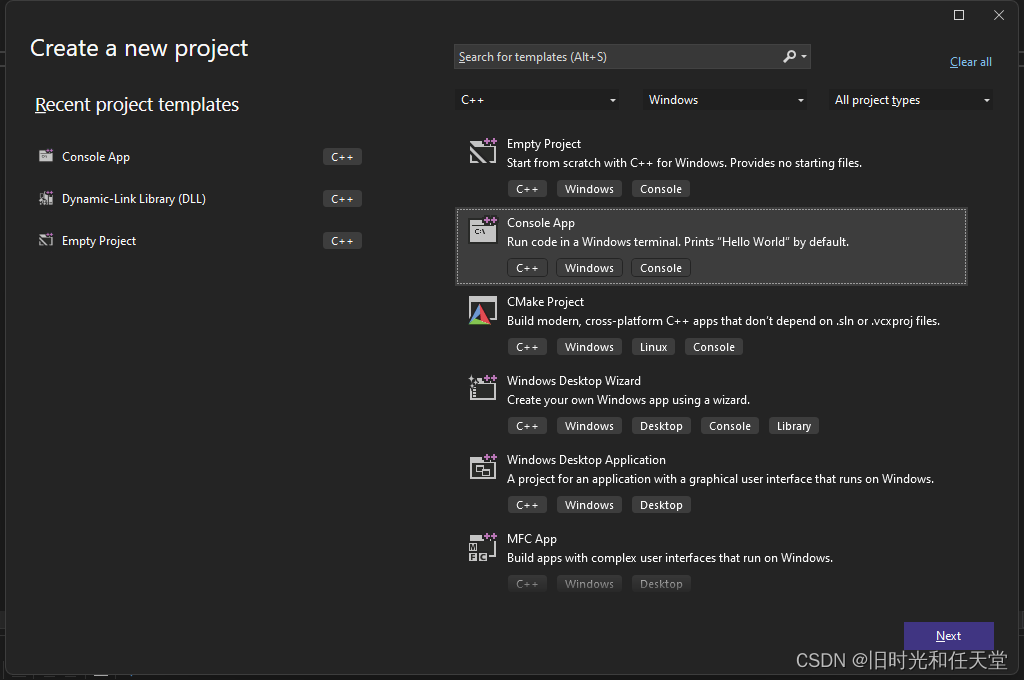Viewport: 1024px width, 680px height.
Task: Select the Console App template icon in list
Action: 483,230
